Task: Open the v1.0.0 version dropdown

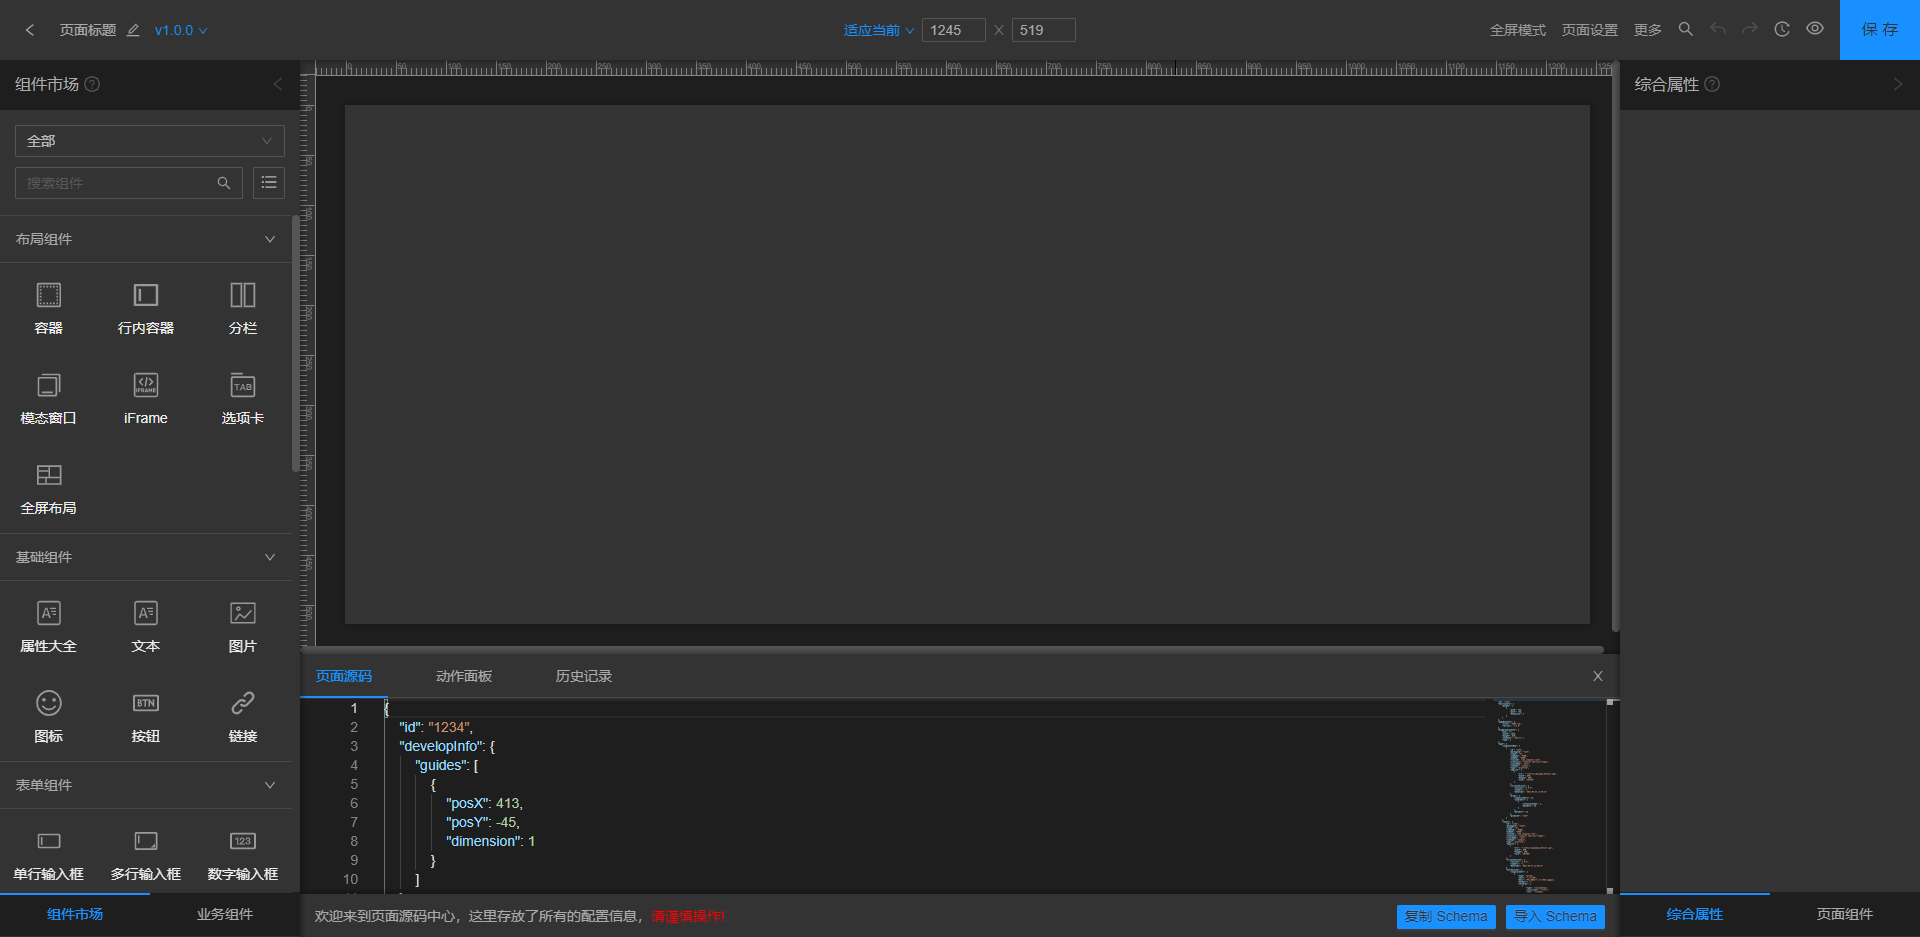Action: (181, 30)
